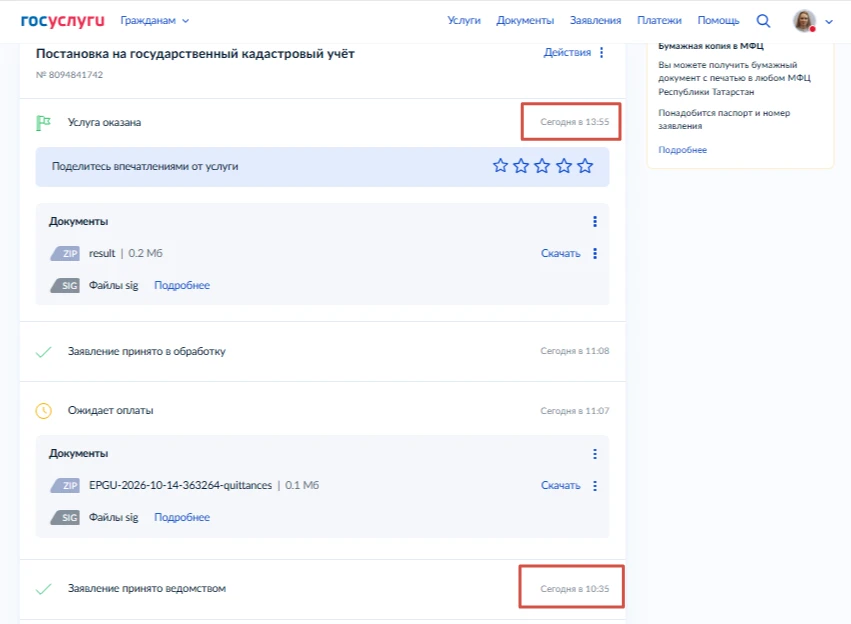Click the SIG icon under the result file
Viewport: 851px width, 624px height.
(65, 285)
